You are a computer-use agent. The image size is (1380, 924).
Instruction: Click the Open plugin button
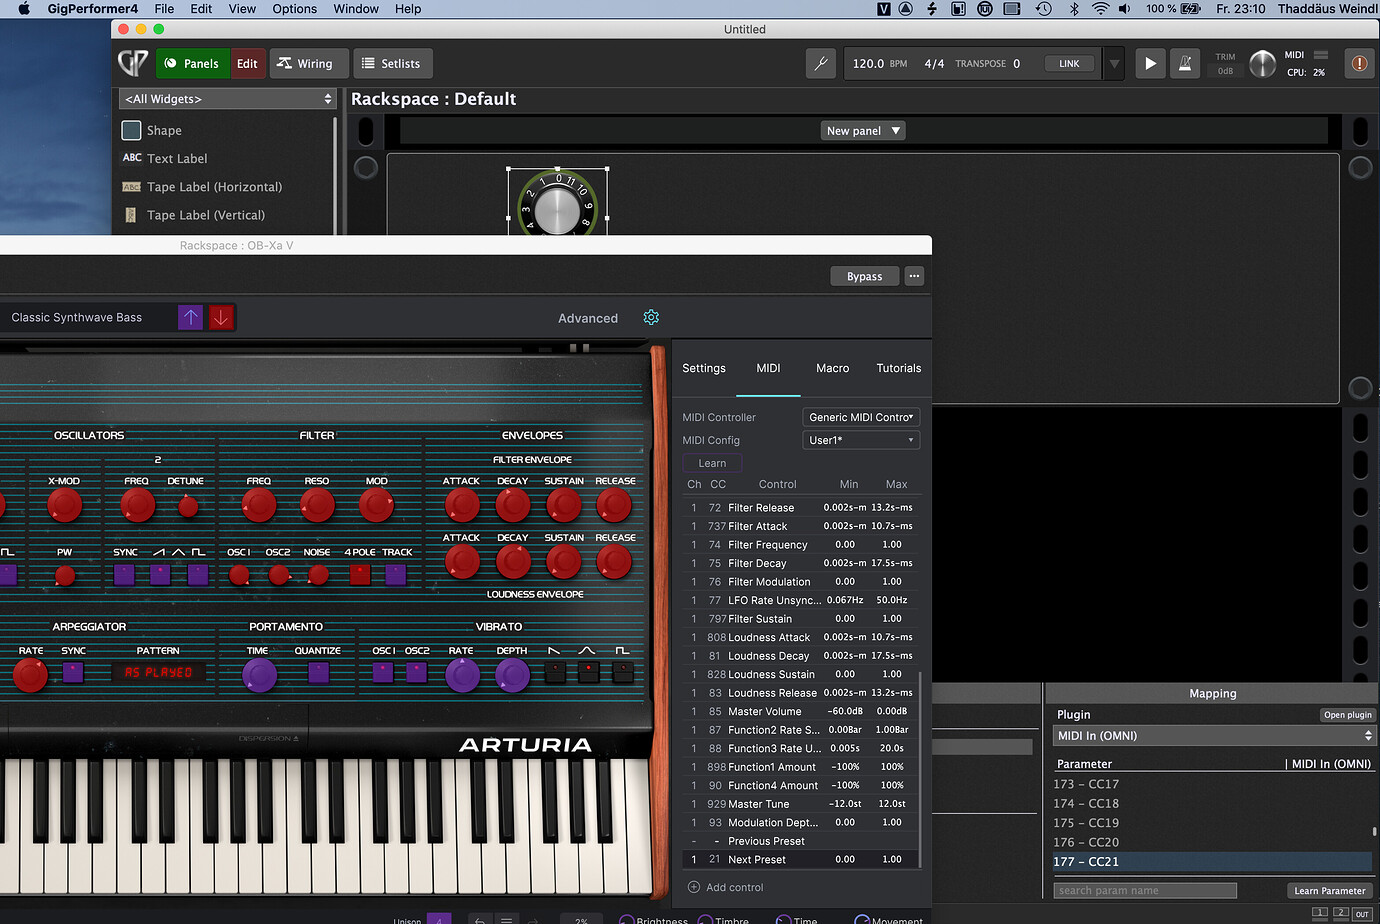click(x=1347, y=715)
